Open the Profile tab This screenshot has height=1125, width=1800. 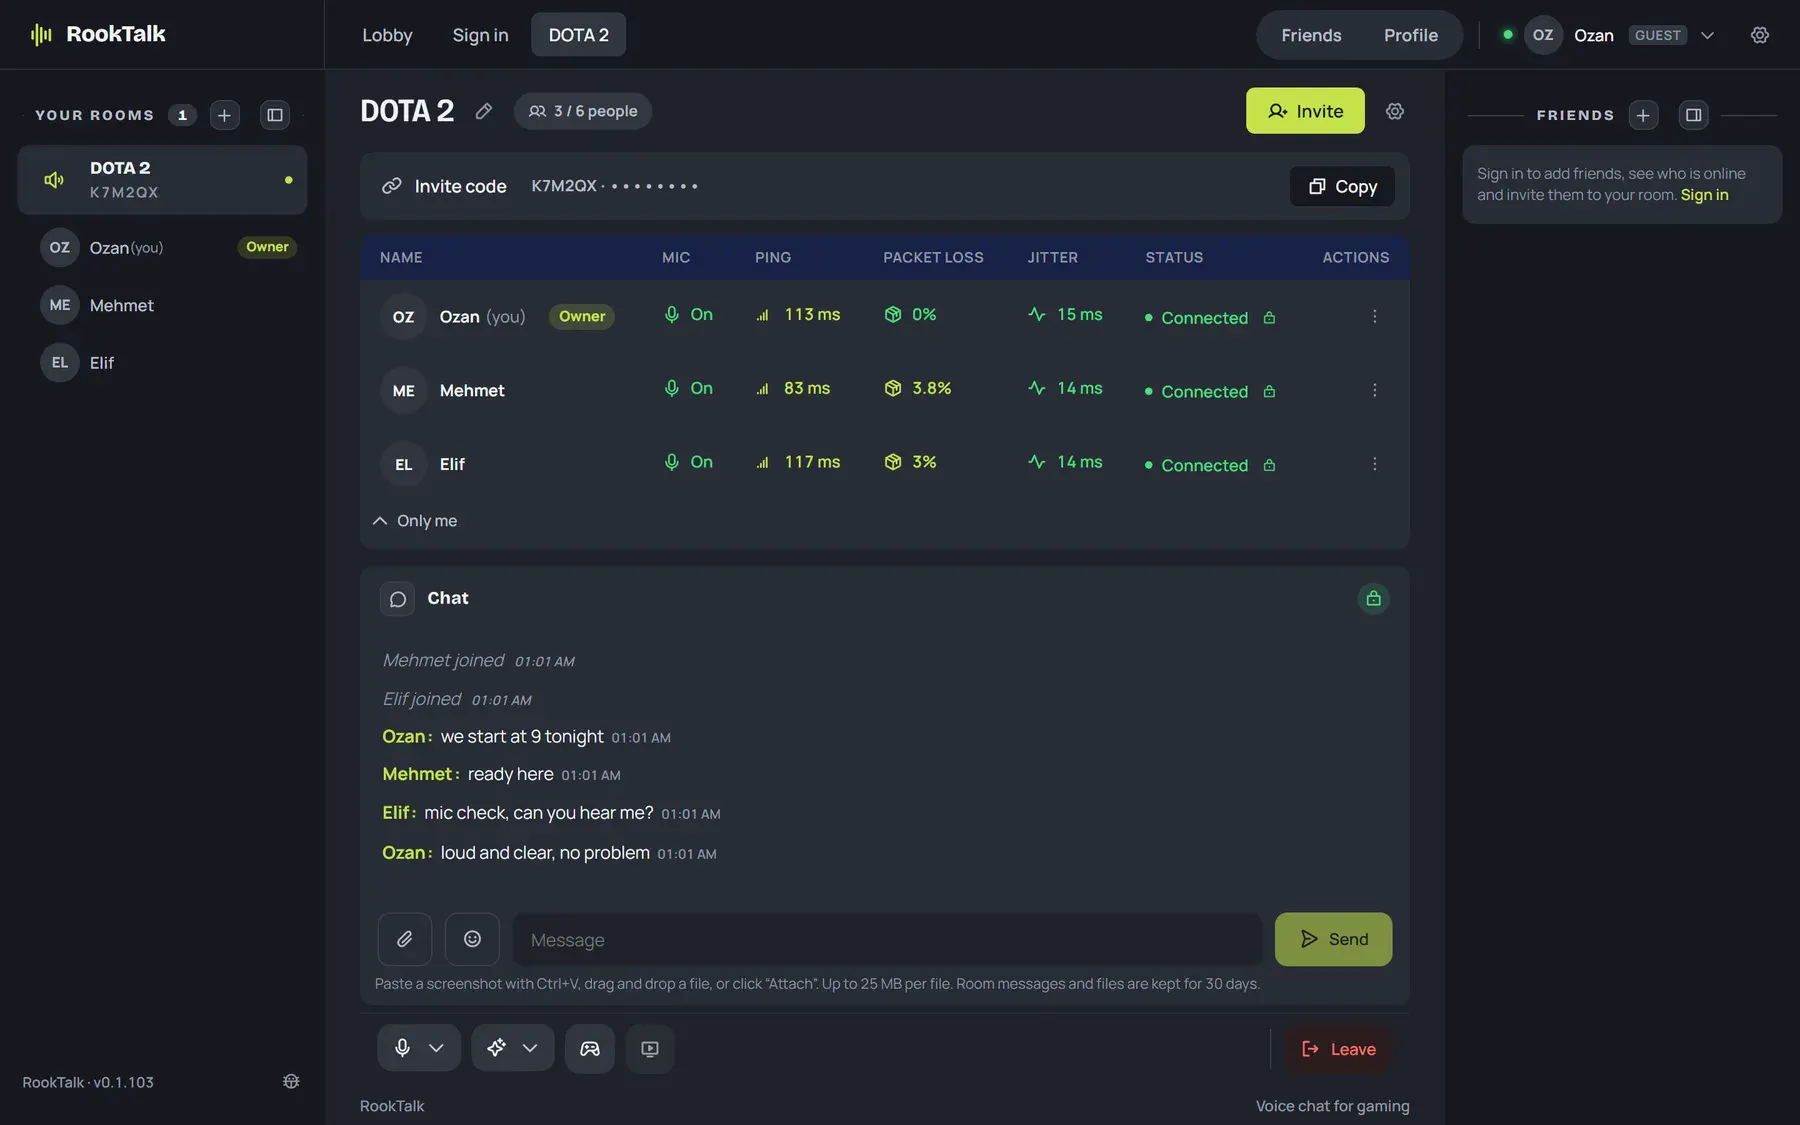point(1411,35)
